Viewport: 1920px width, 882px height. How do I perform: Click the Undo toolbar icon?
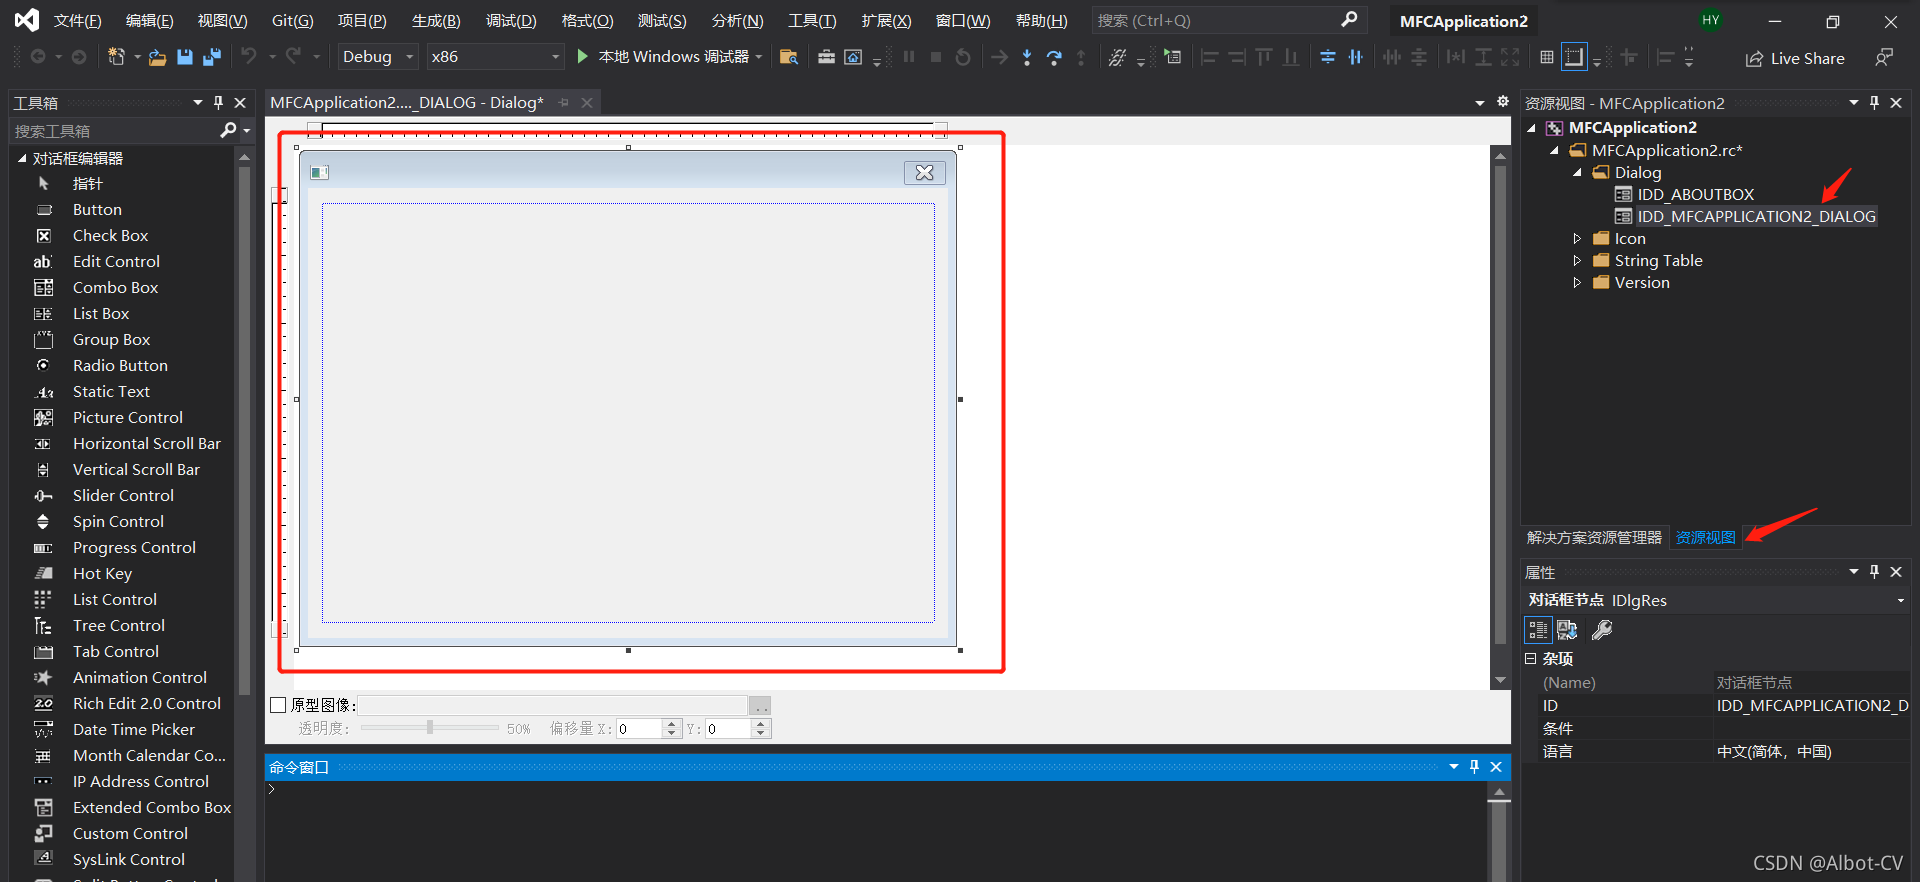click(x=249, y=57)
